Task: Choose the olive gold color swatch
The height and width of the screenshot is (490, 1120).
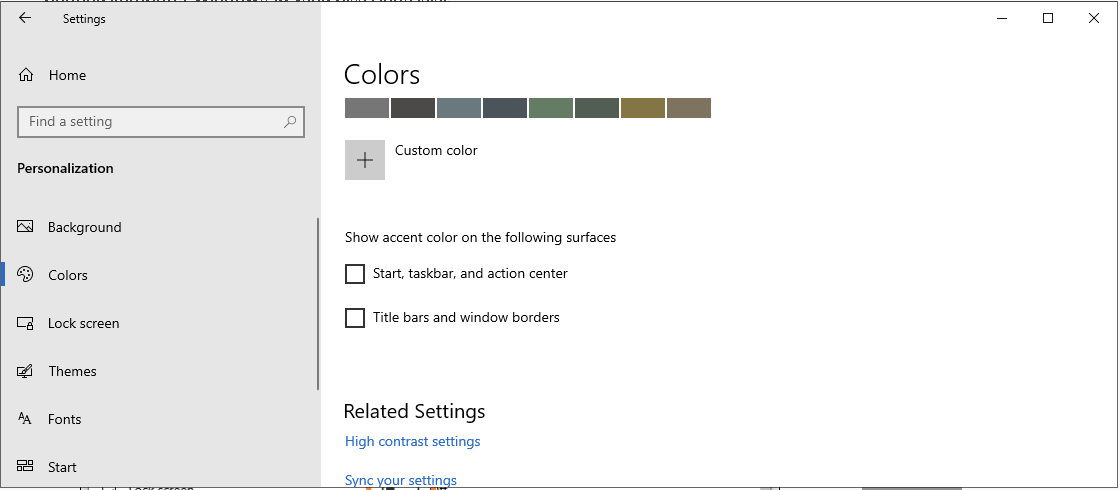Action: coord(642,108)
